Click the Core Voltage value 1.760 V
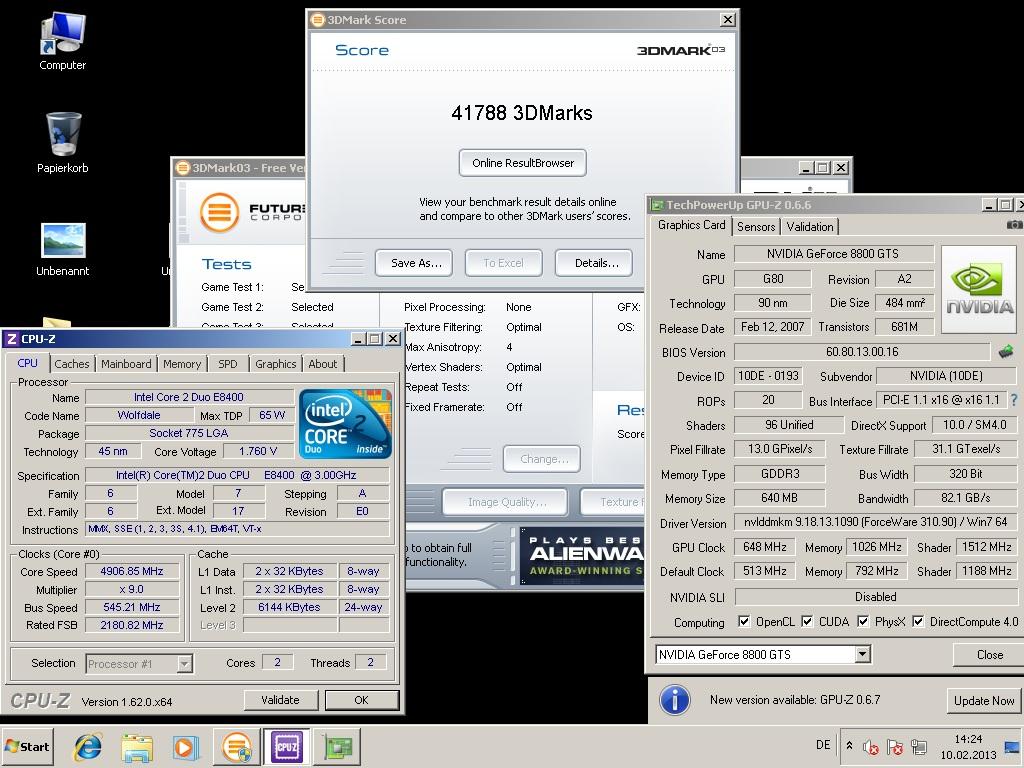 click(257, 451)
